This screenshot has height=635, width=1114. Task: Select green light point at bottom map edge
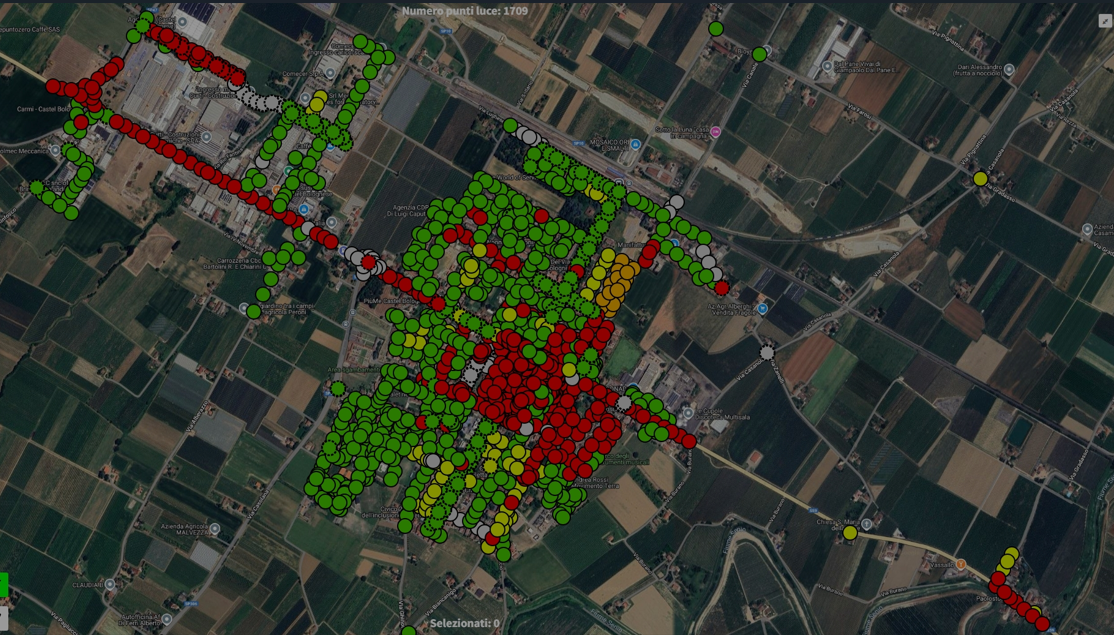click(x=408, y=631)
